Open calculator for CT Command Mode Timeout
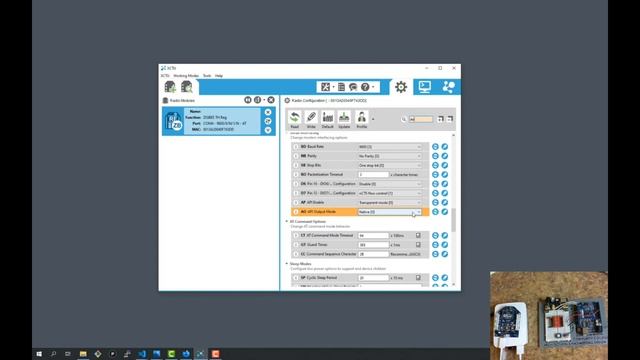The width and height of the screenshot is (640, 360). [418, 236]
